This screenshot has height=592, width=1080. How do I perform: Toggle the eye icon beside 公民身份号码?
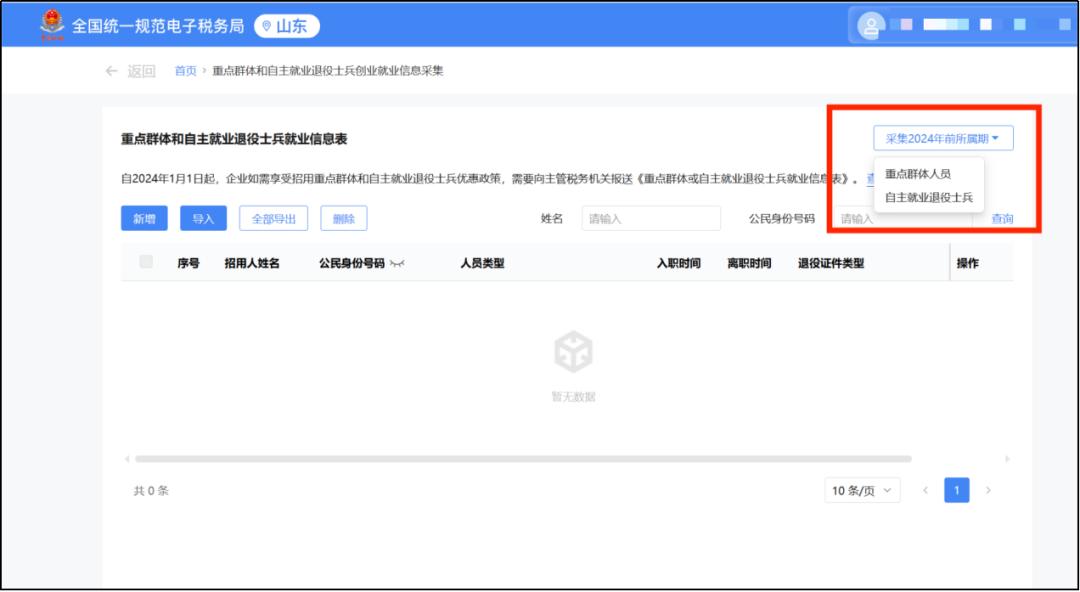[x=398, y=263]
